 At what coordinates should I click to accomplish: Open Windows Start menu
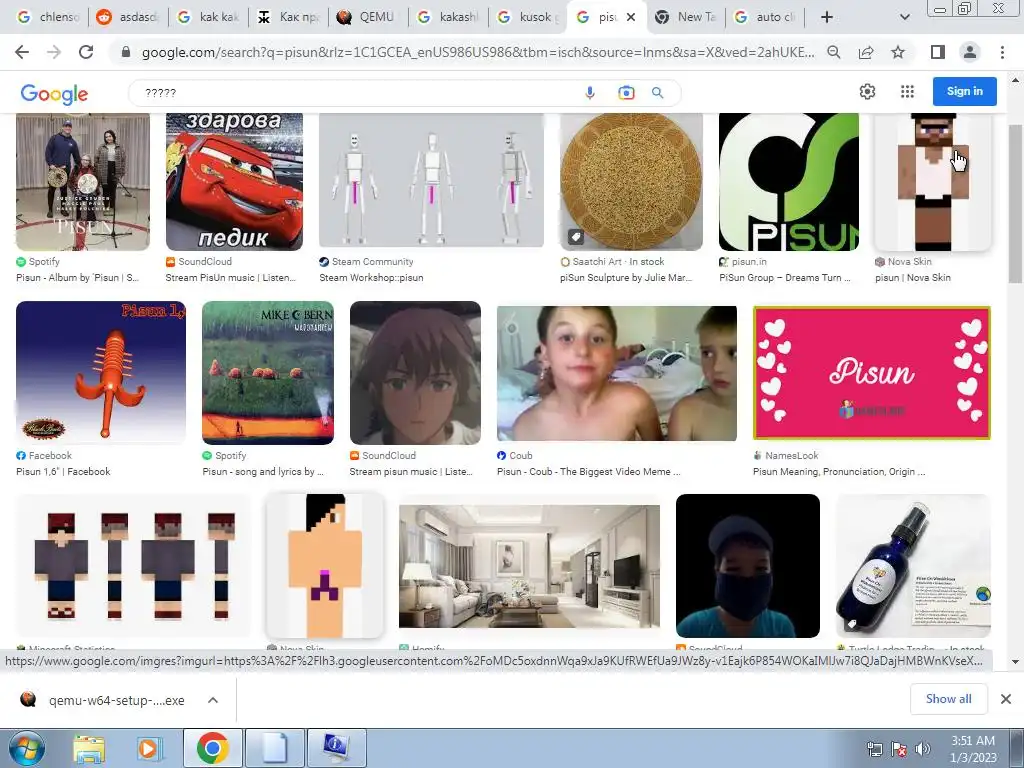point(27,748)
